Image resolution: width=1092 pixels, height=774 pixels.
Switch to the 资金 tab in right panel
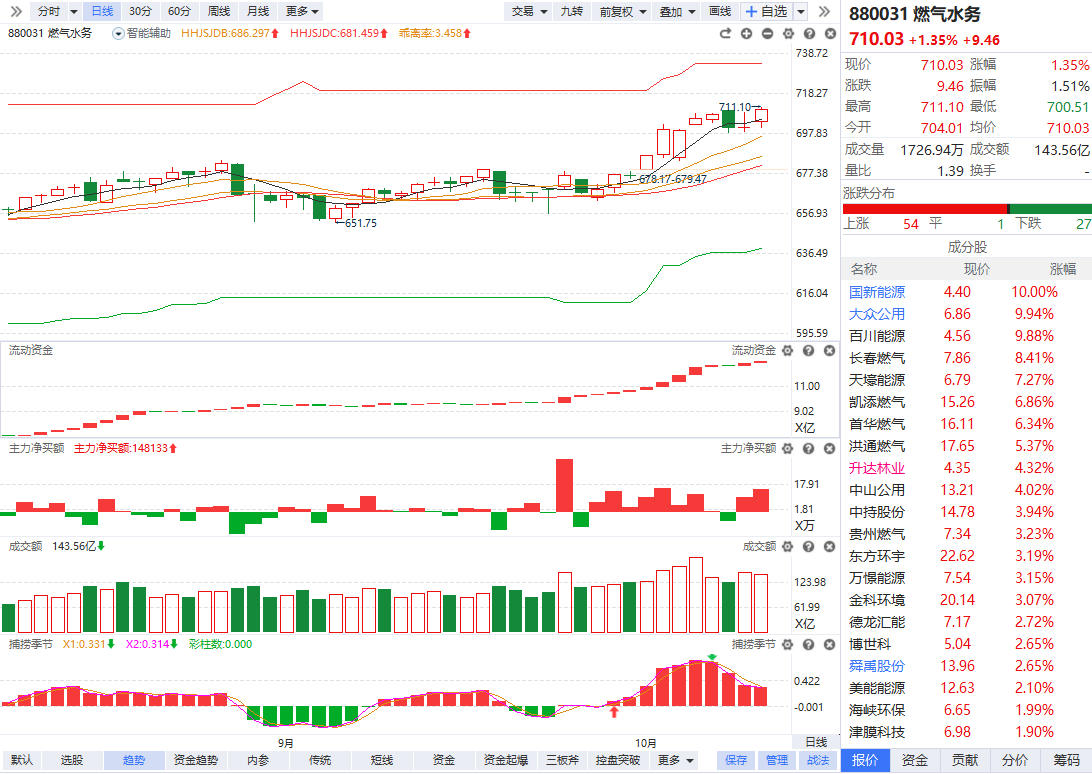tap(915, 760)
